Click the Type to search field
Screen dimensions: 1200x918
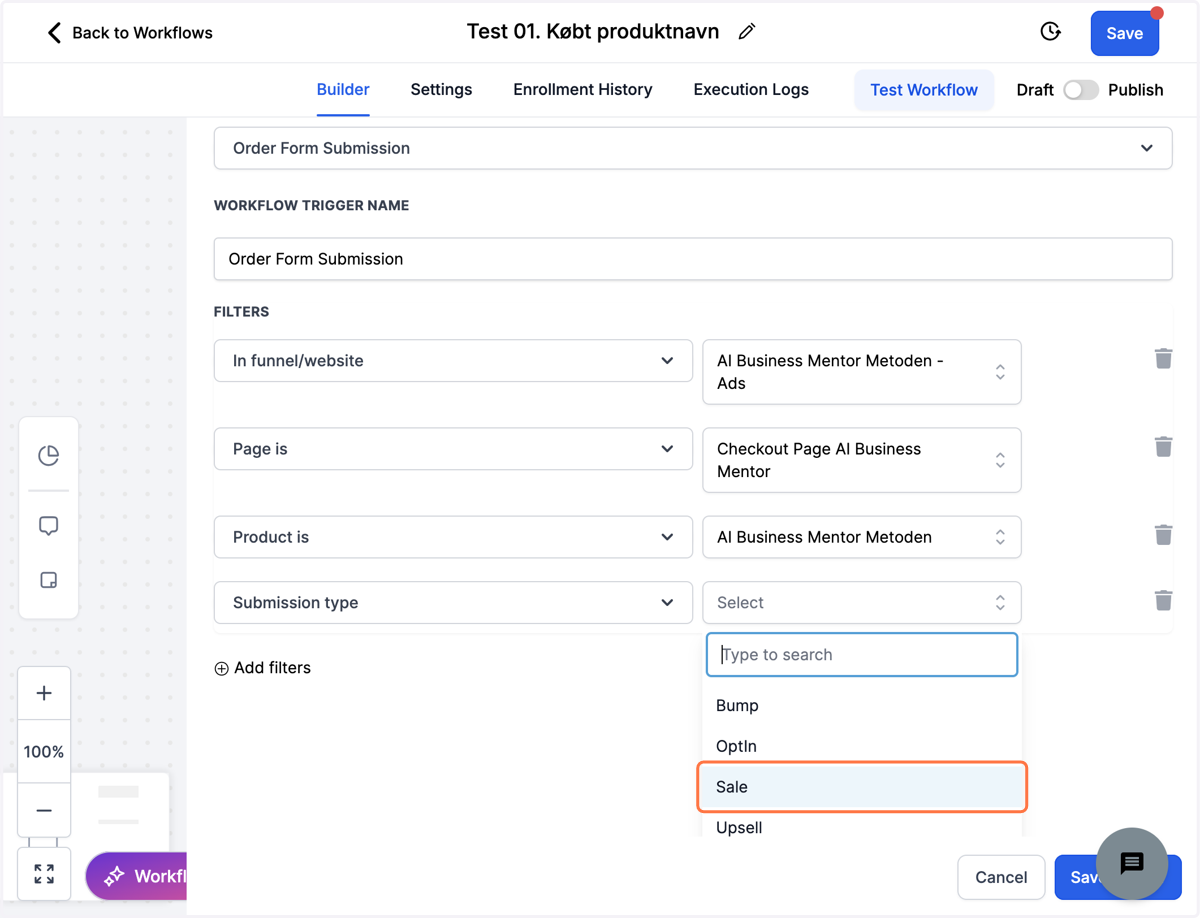[862, 654]
